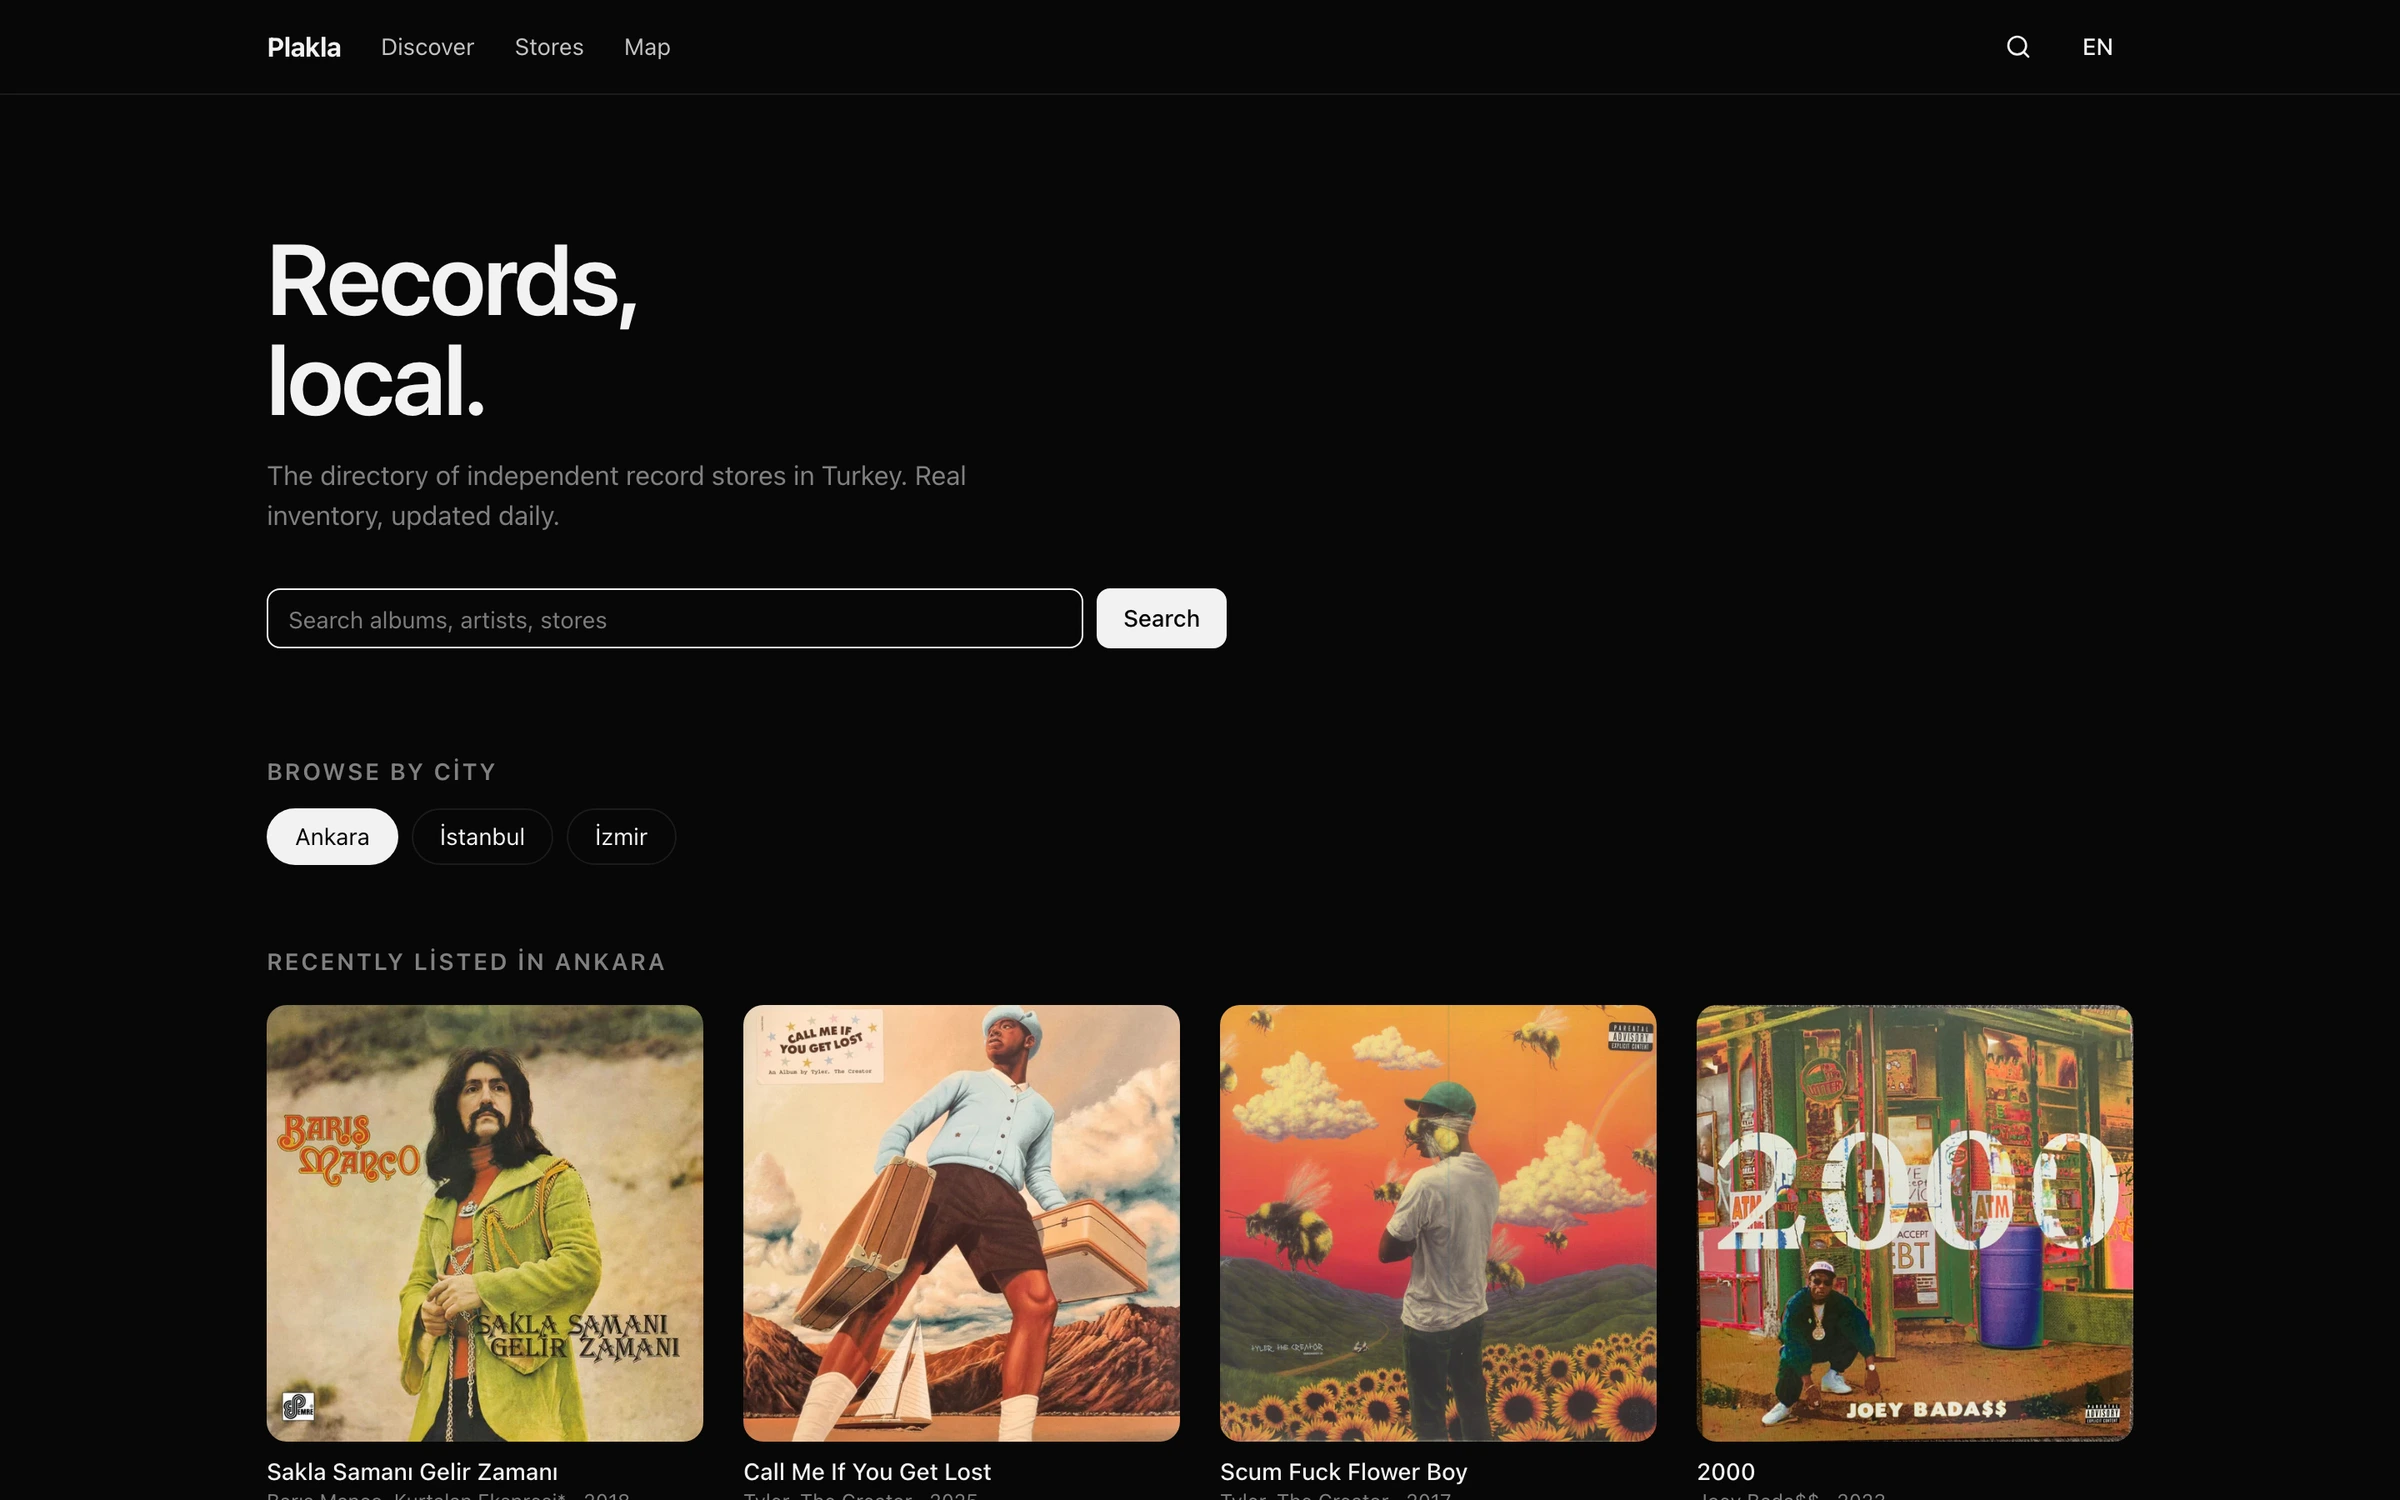The height and width of the screenshot is (1500, 2400).
Task: Open the Map navigation item
Action: coord(647,47)
